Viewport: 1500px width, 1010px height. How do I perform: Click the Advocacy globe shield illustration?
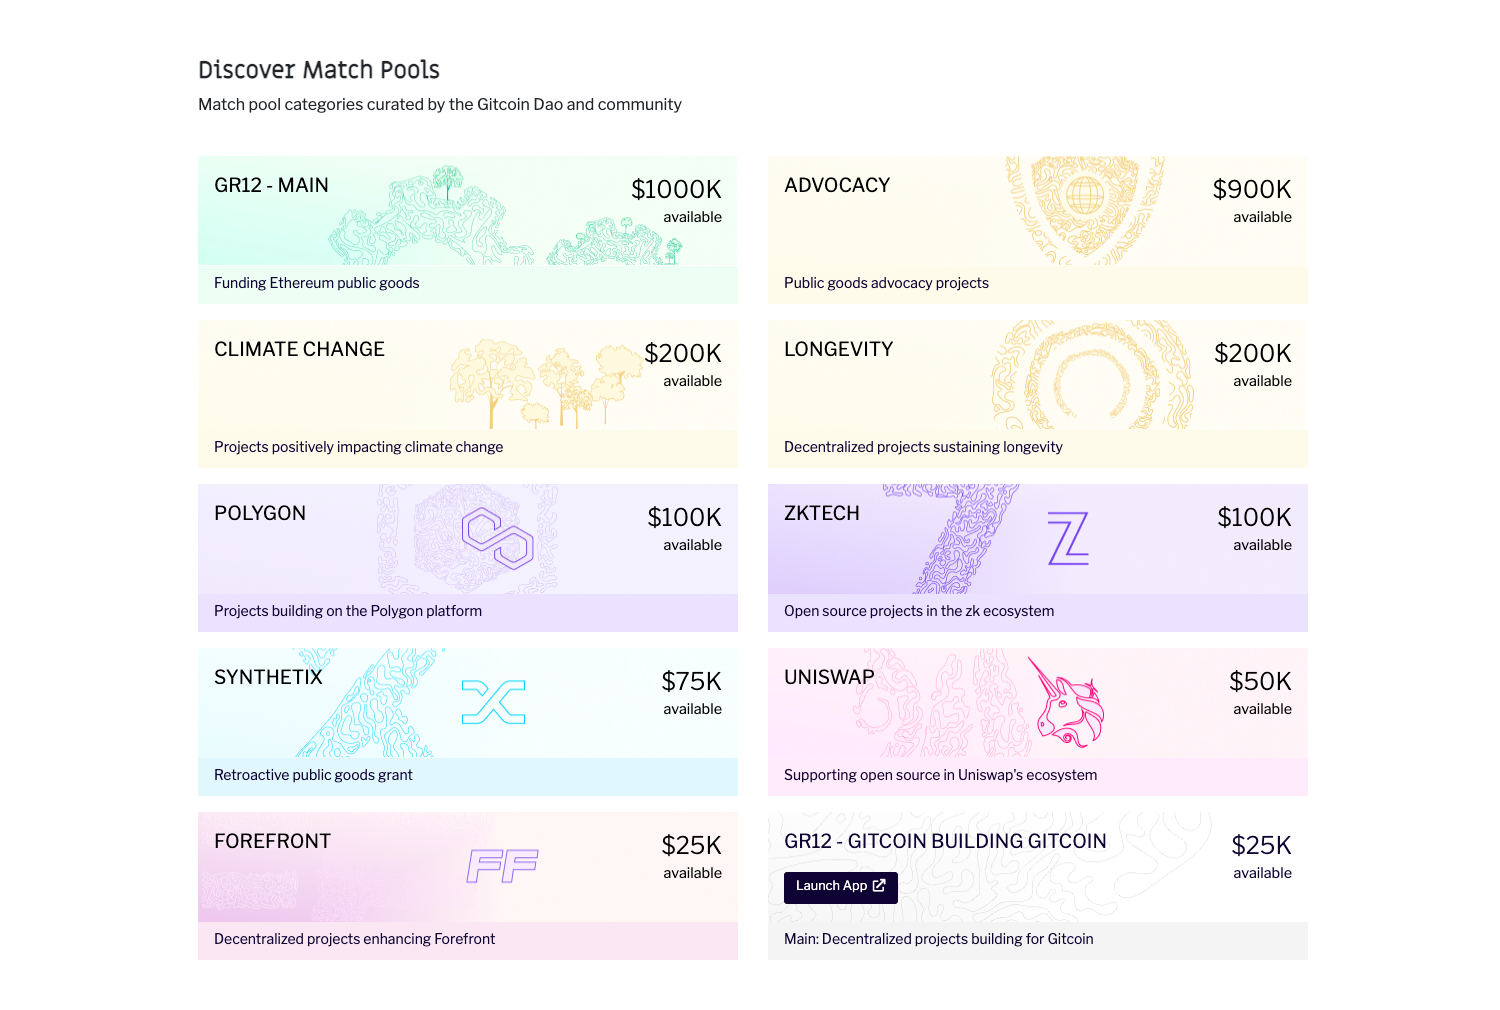pos(1084,210)
